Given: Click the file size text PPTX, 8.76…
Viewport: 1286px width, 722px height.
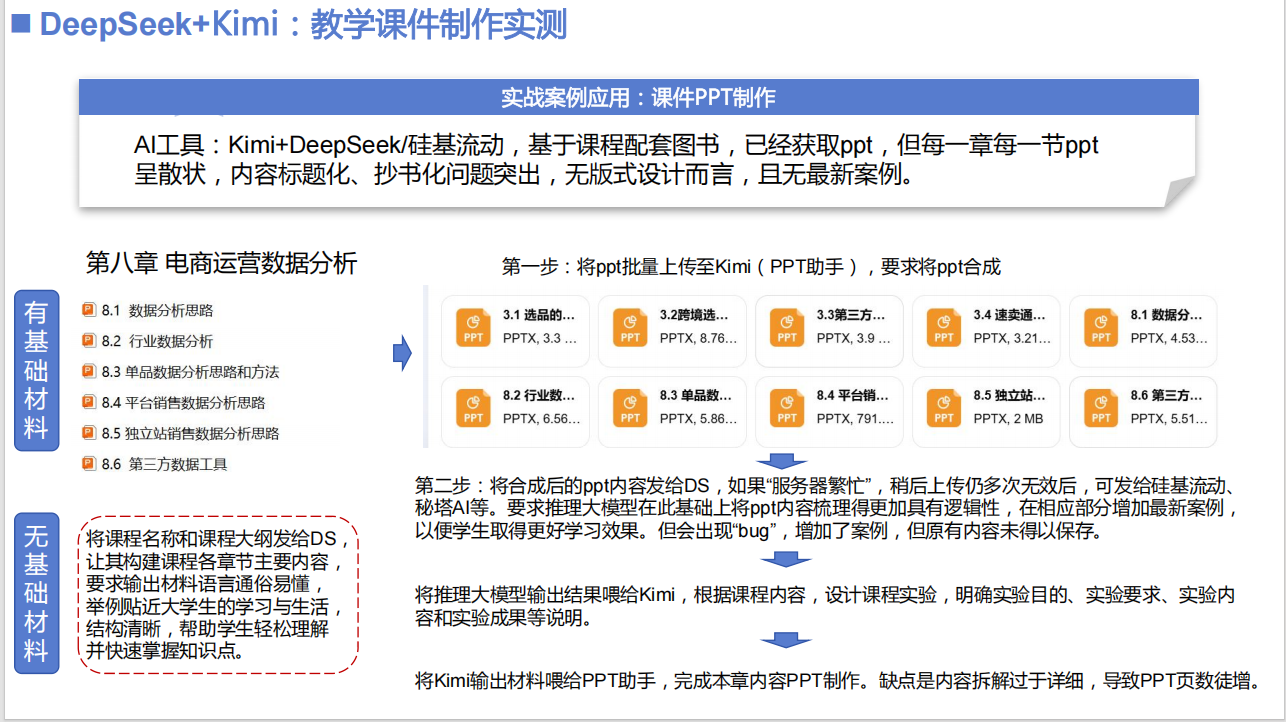Looking at the screenshot, I should click(x=697, y=338).
